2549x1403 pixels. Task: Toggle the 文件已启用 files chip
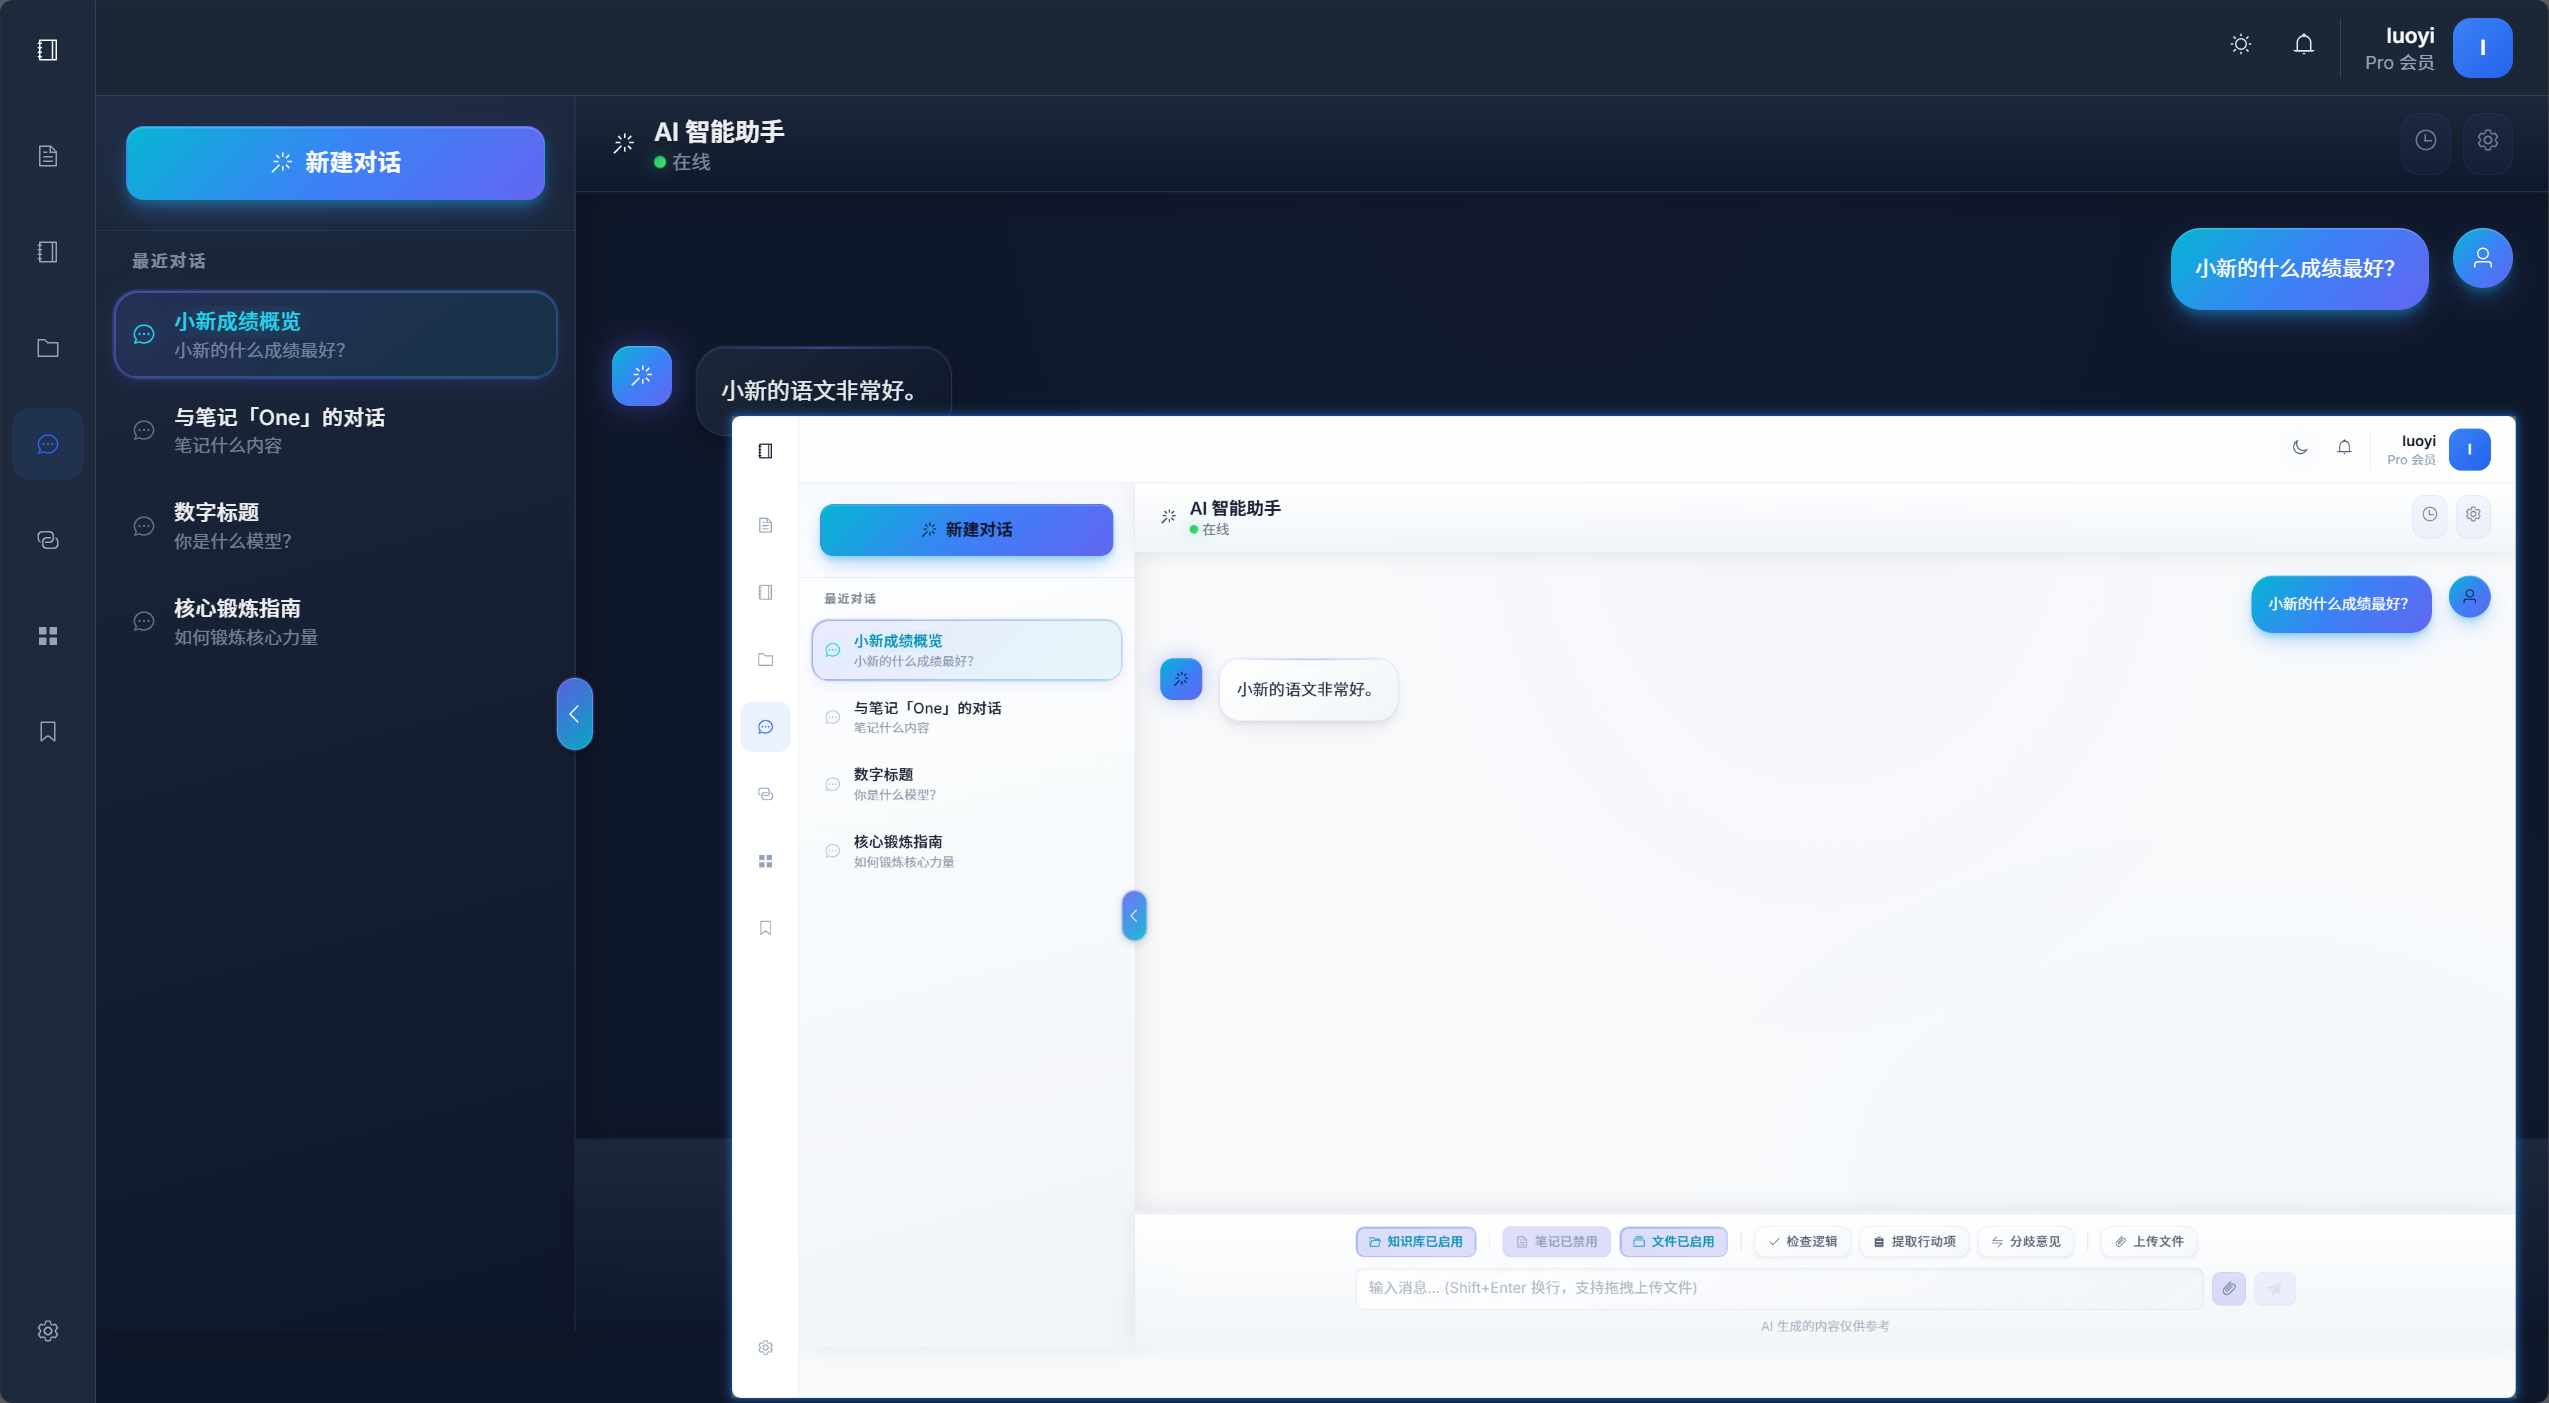pos(1673,1241)
